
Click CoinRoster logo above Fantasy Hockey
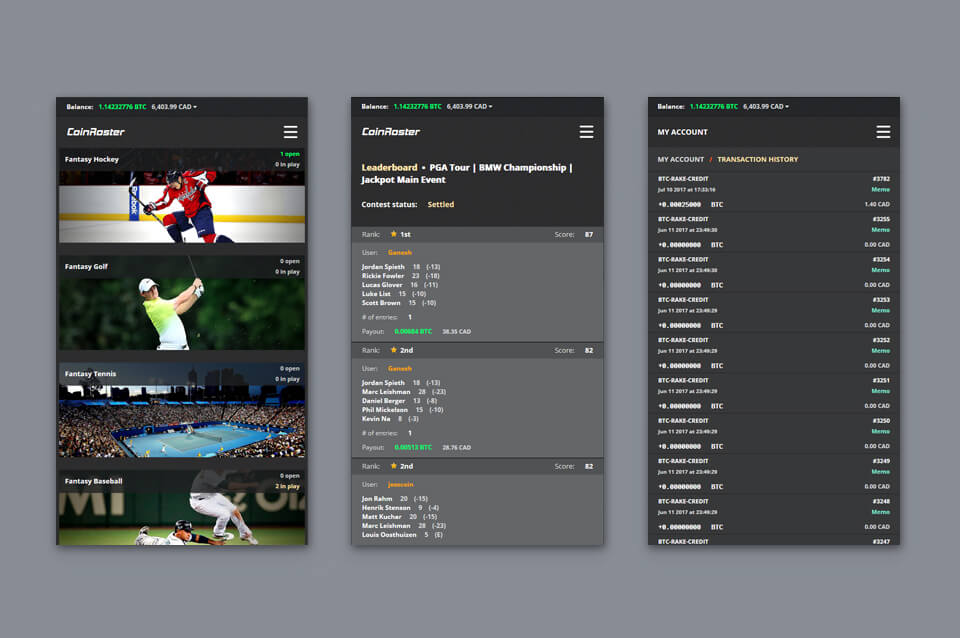click(96, 132)
